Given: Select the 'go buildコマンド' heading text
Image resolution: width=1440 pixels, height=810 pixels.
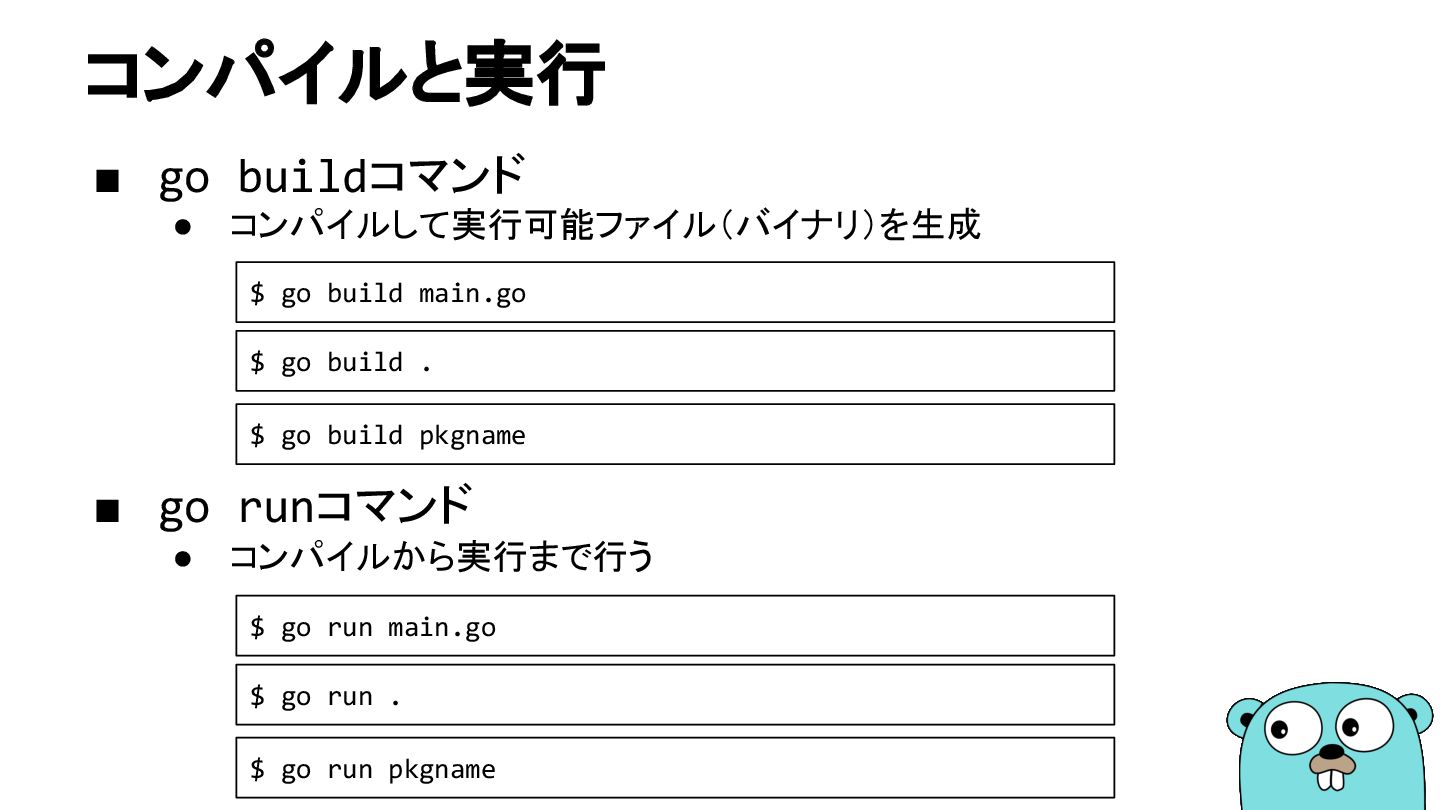Looking at the screenshot, I should 341,175.
